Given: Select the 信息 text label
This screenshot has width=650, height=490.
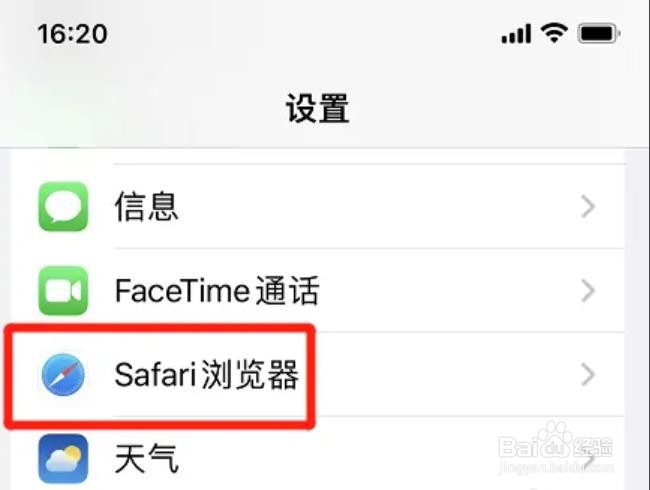Looking at the screenshot, I should pos(146,206).
